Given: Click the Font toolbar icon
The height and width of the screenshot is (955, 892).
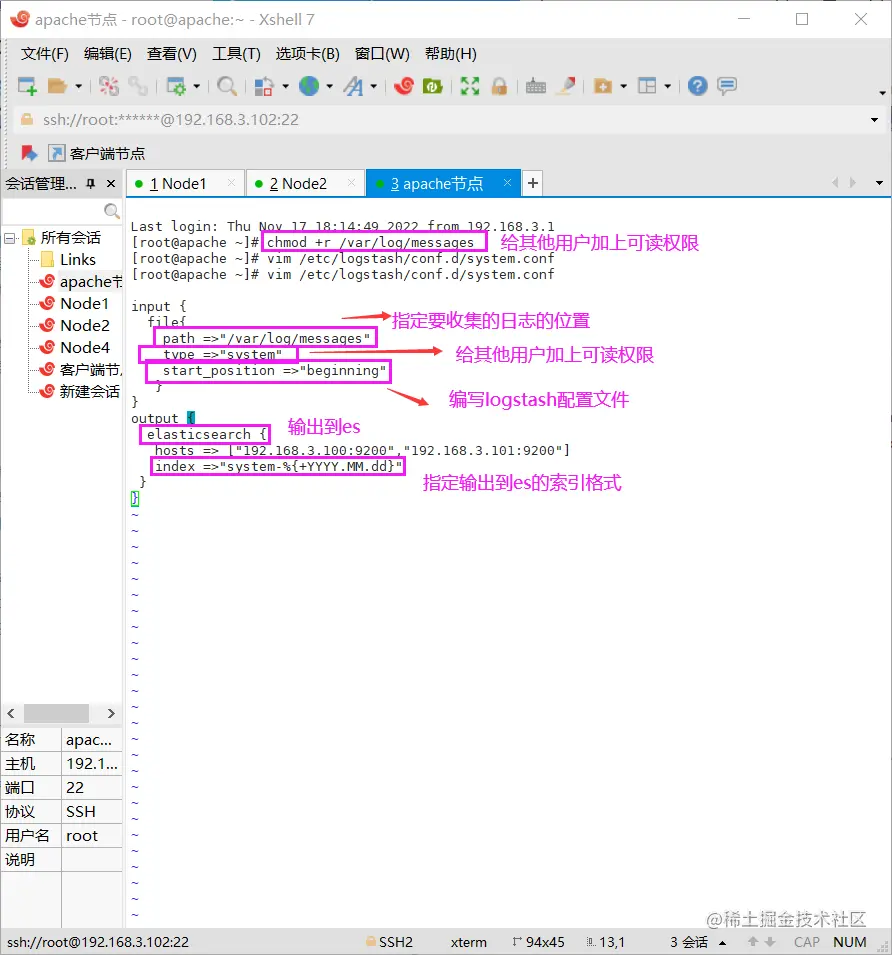Looking at the screenshot, I should click(353, 86).
